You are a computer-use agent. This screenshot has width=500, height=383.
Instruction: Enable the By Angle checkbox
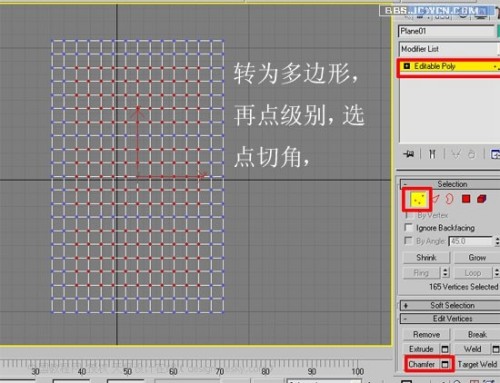point(408,241)
